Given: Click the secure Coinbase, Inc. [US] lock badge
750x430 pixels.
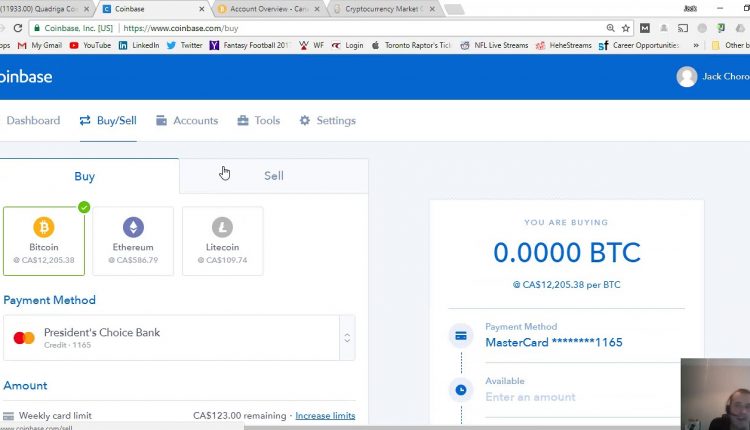Looking at the screenshot, I should 73,28.
